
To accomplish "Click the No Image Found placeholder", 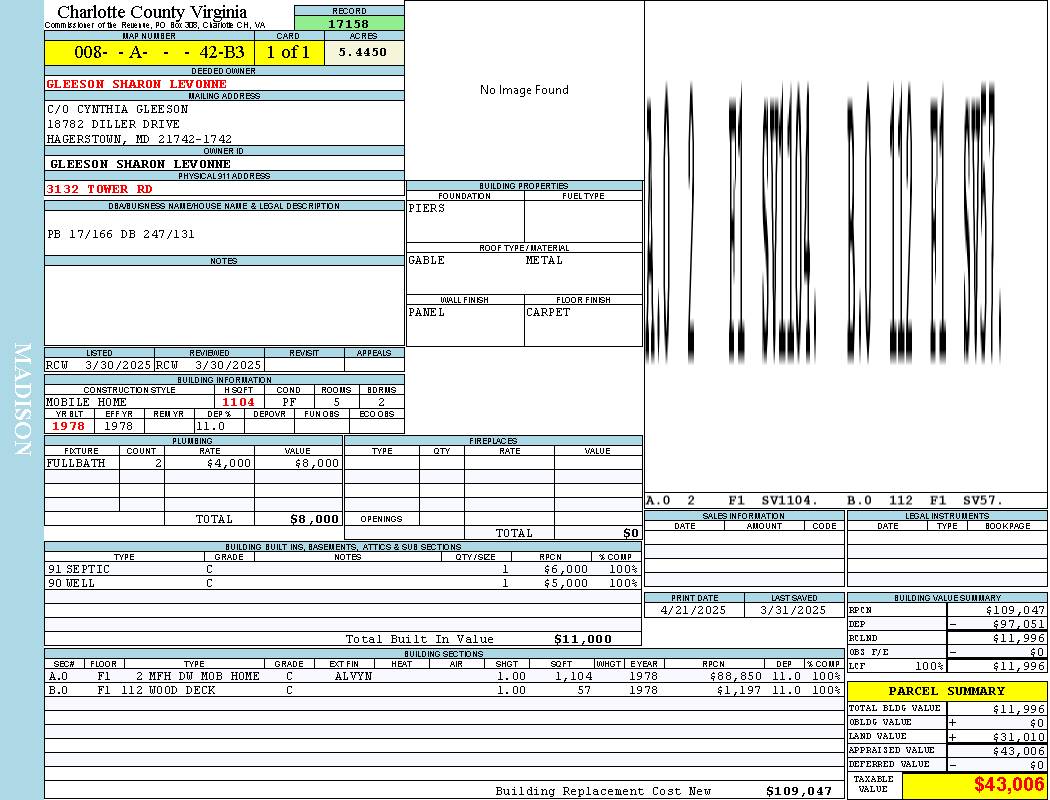I will pyautogui.click(x=524, y=90).
